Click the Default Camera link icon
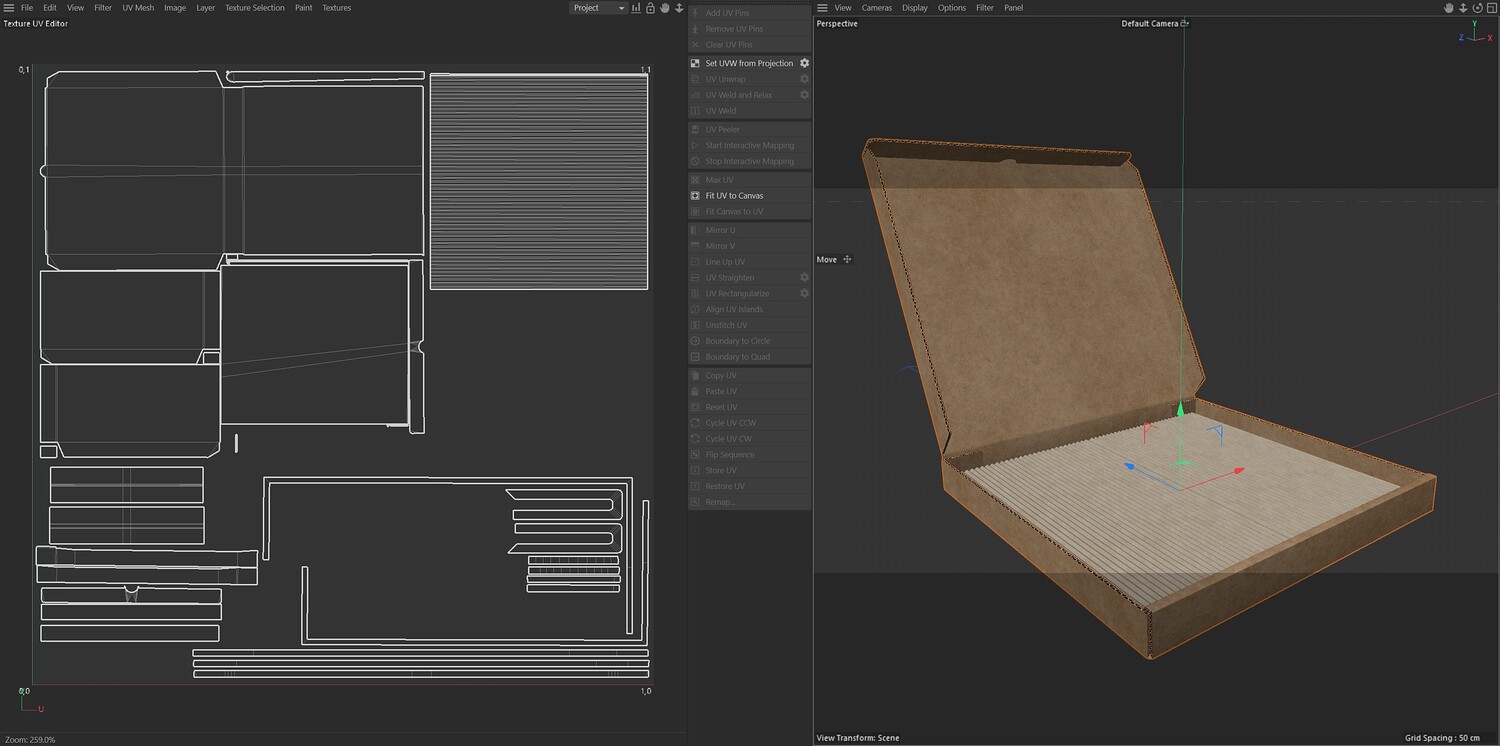 pyautogui.click(x=1185, y=23)
